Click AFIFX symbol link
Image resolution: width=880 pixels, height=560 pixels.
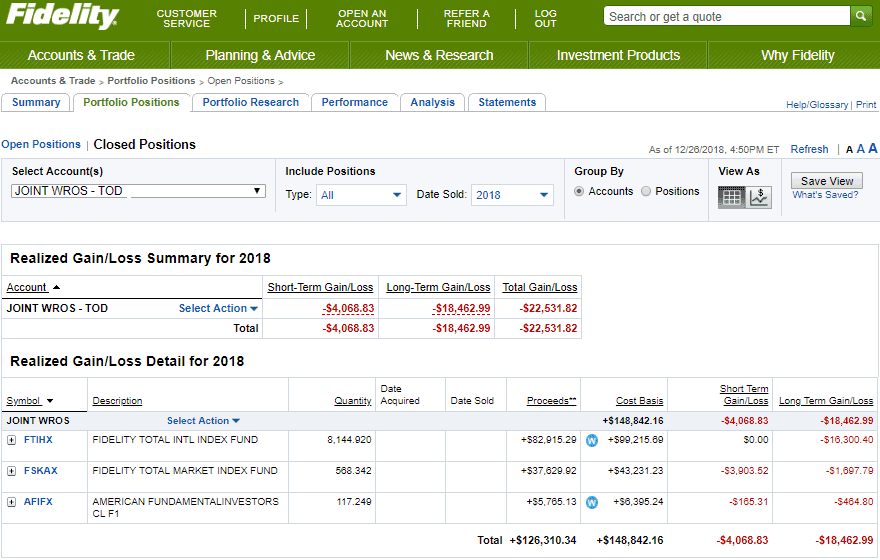(x=38, y=502)
